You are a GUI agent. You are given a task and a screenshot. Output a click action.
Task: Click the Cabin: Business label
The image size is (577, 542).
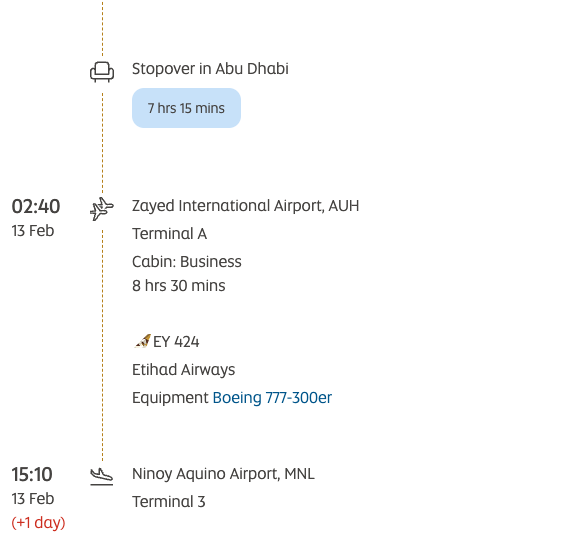[187, 262]
